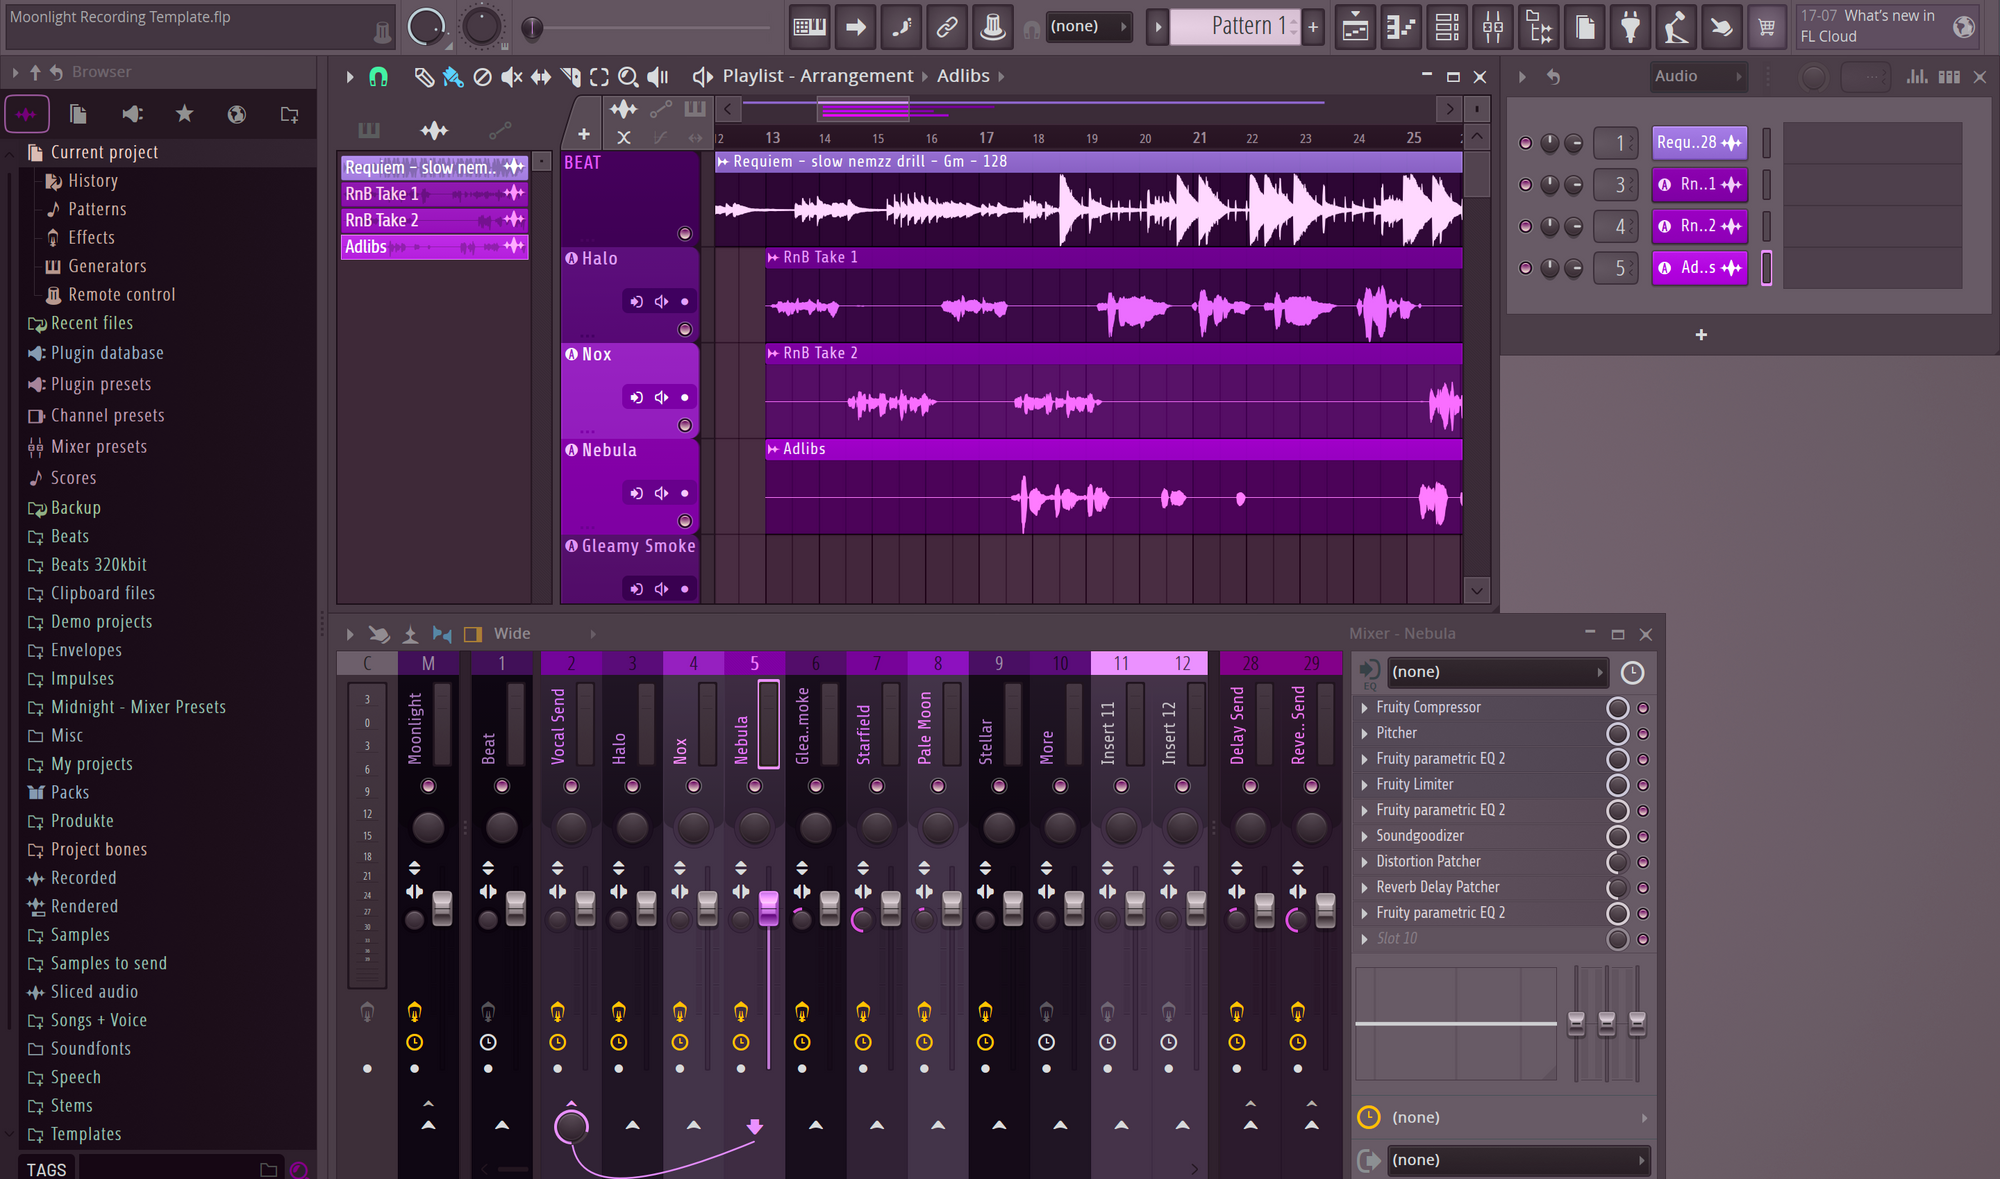This screenshot has width=2000, height=1179.
Task: Open the mixer output (none) dropdown at bottom
Action: click(x=1517, y=1161)
